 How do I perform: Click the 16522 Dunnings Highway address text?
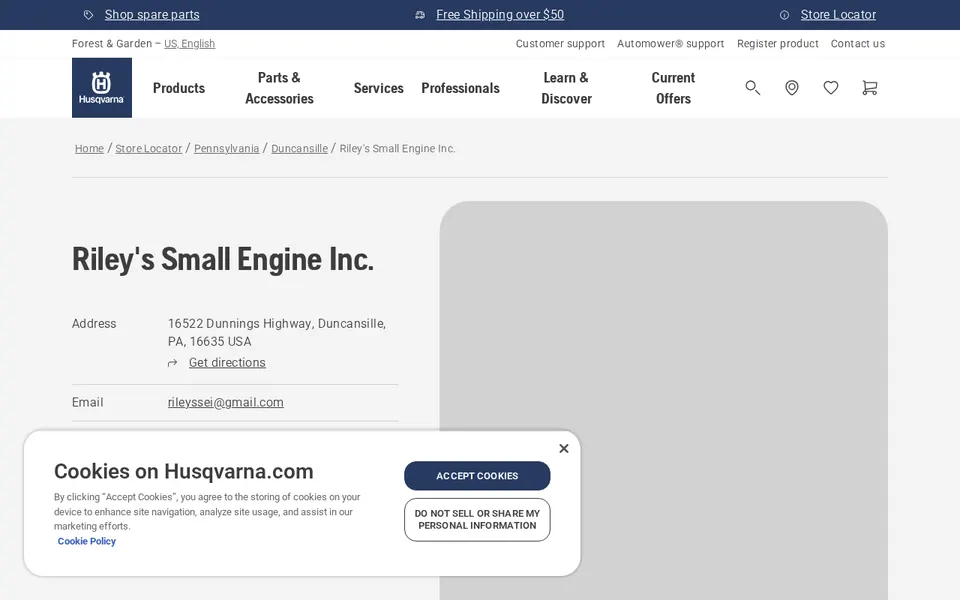coord(277,332)
